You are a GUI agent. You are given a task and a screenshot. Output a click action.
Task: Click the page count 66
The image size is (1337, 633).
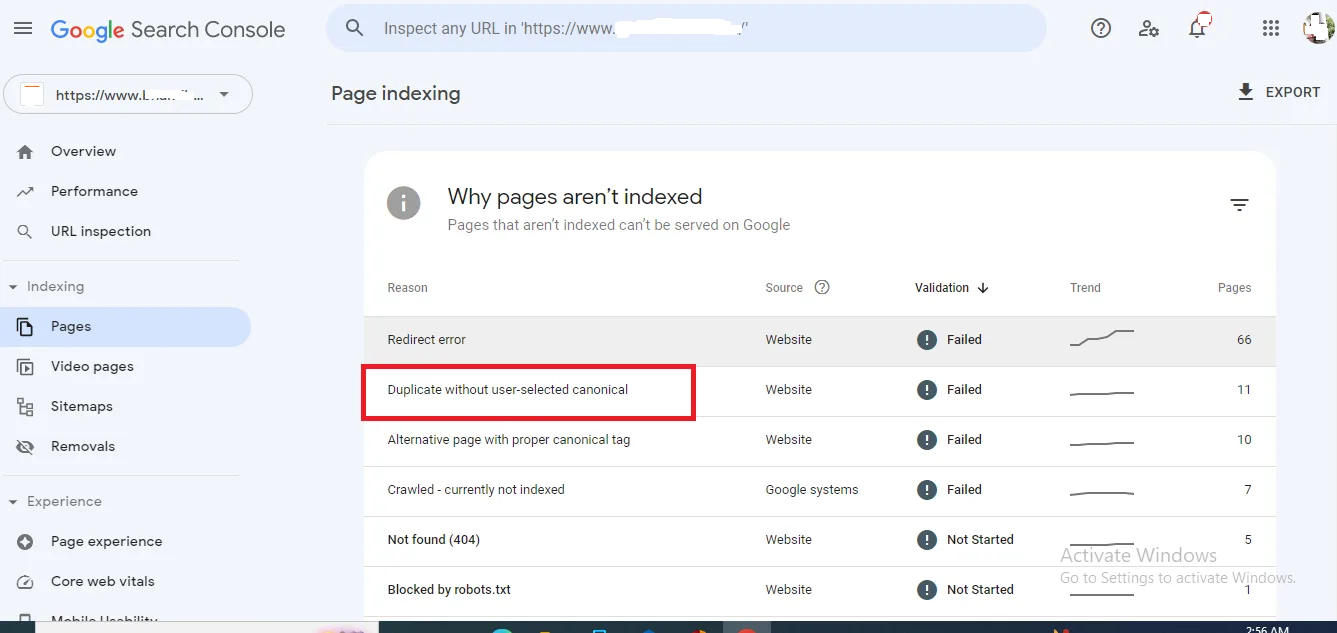coord(1244,340)
